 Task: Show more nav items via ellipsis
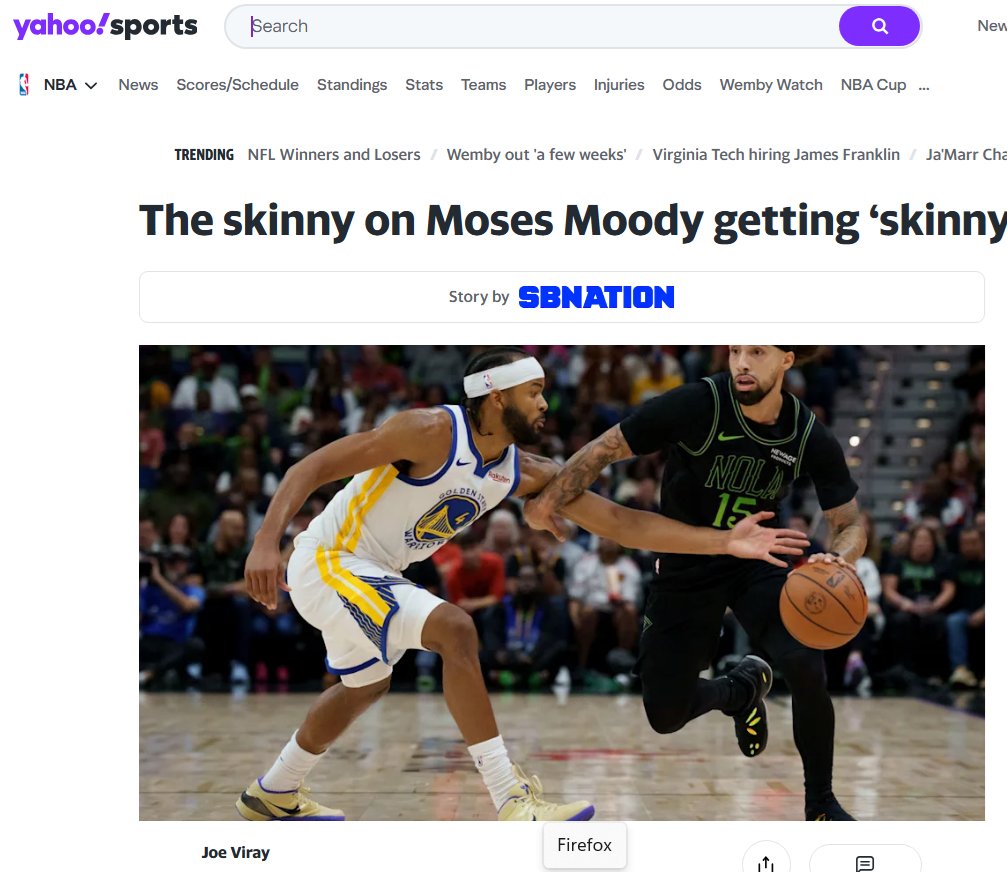coord(924,85)
